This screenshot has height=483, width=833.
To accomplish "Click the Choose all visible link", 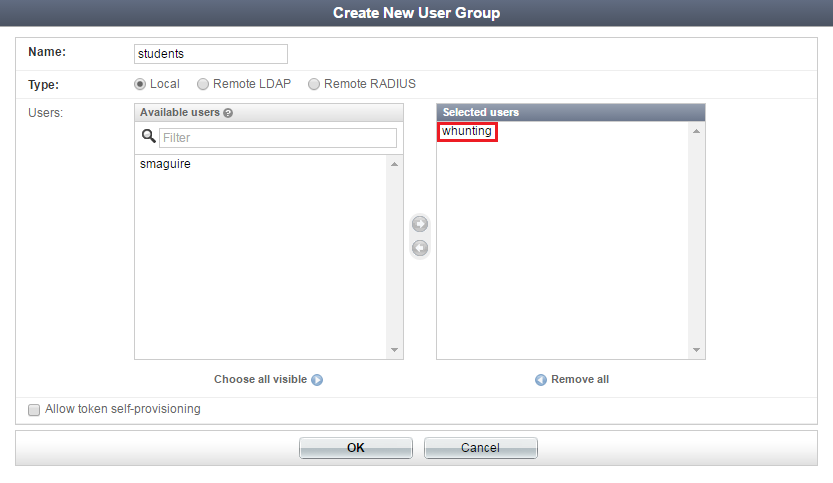I will pyautogui.click(x=260, y=380).
